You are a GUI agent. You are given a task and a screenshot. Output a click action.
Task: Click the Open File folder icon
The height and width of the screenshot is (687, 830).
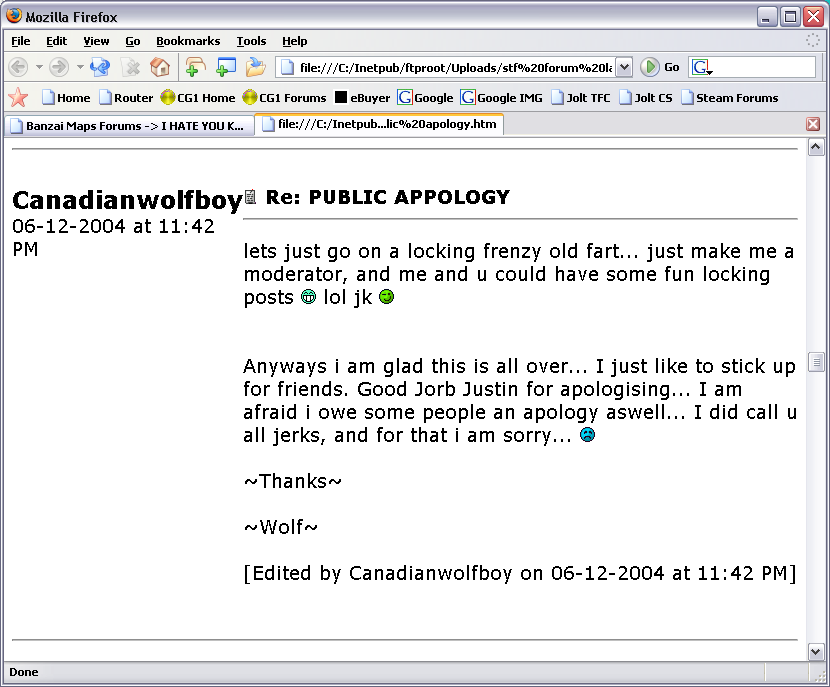pyautogui.click(x=256, y=67)
